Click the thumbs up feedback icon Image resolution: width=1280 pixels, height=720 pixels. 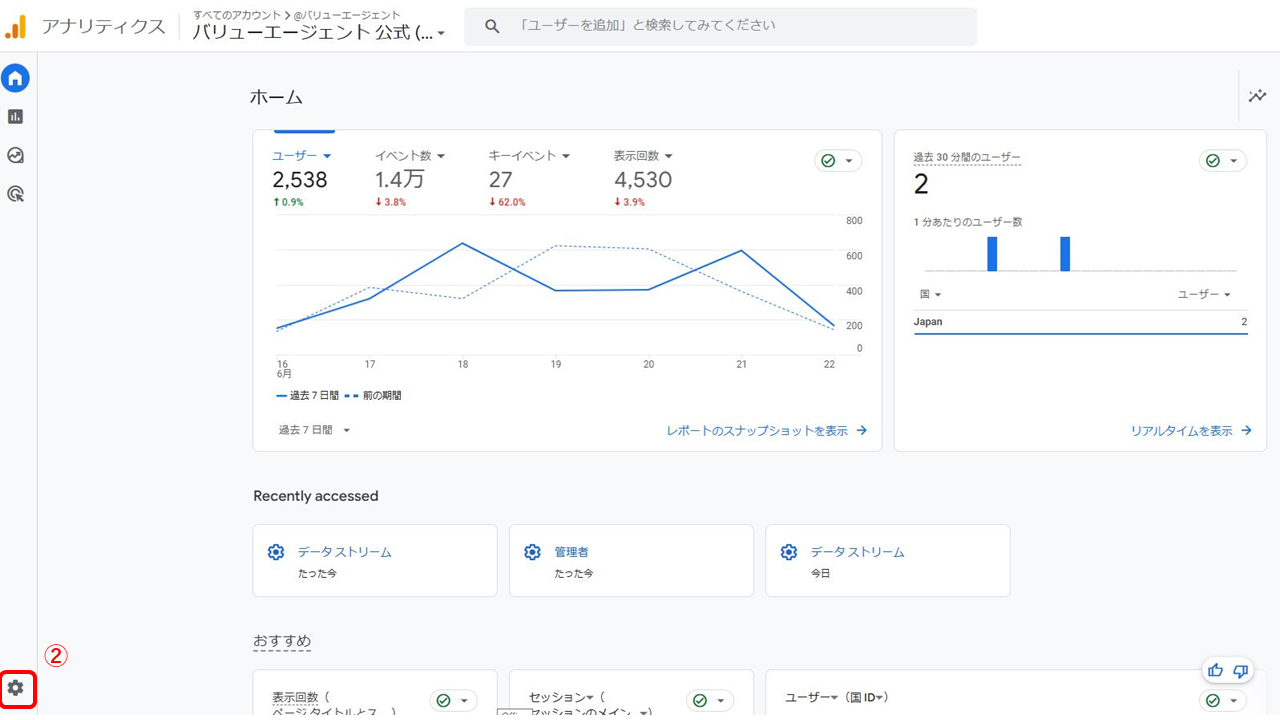pyautogui.click(x=1215, y=670)
